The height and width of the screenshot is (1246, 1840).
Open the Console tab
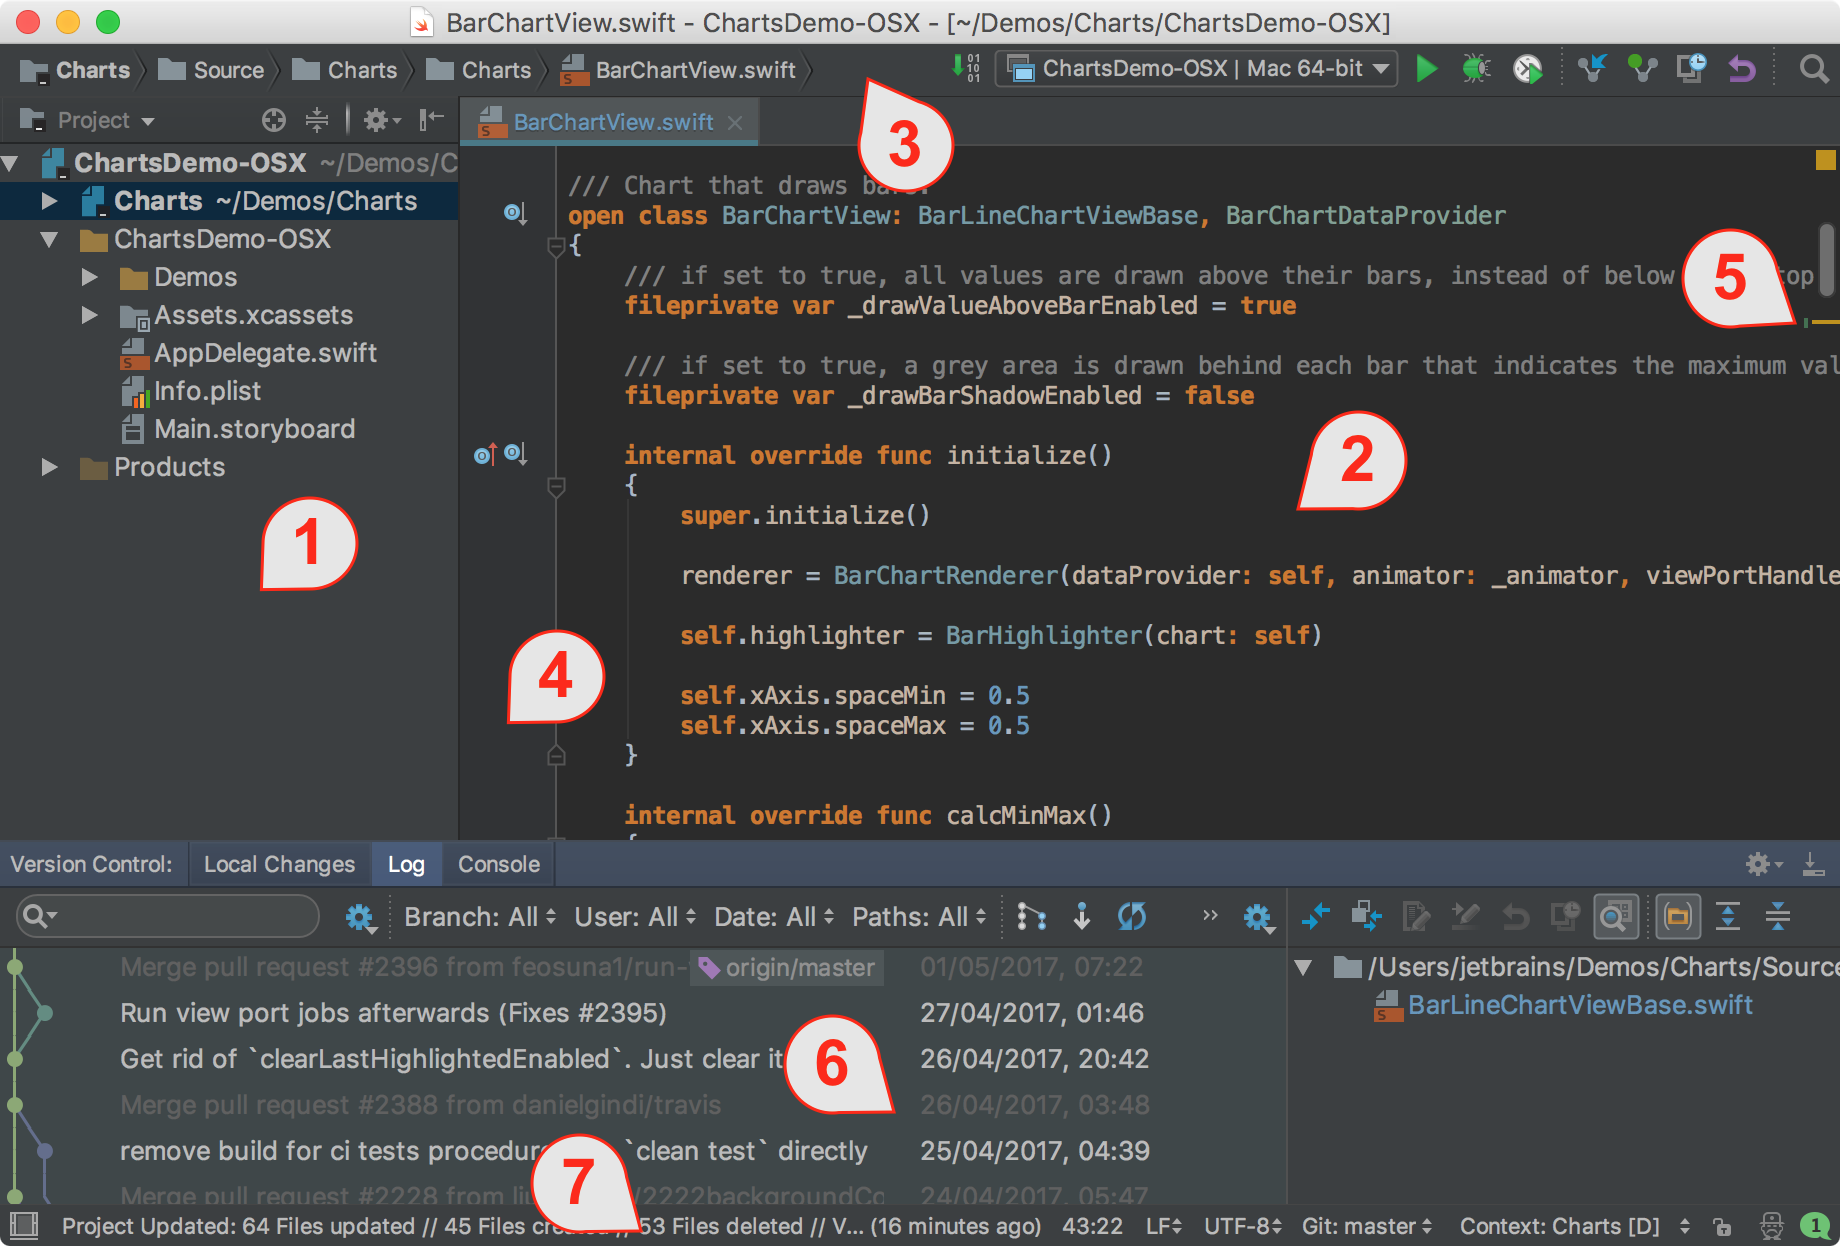498,864
